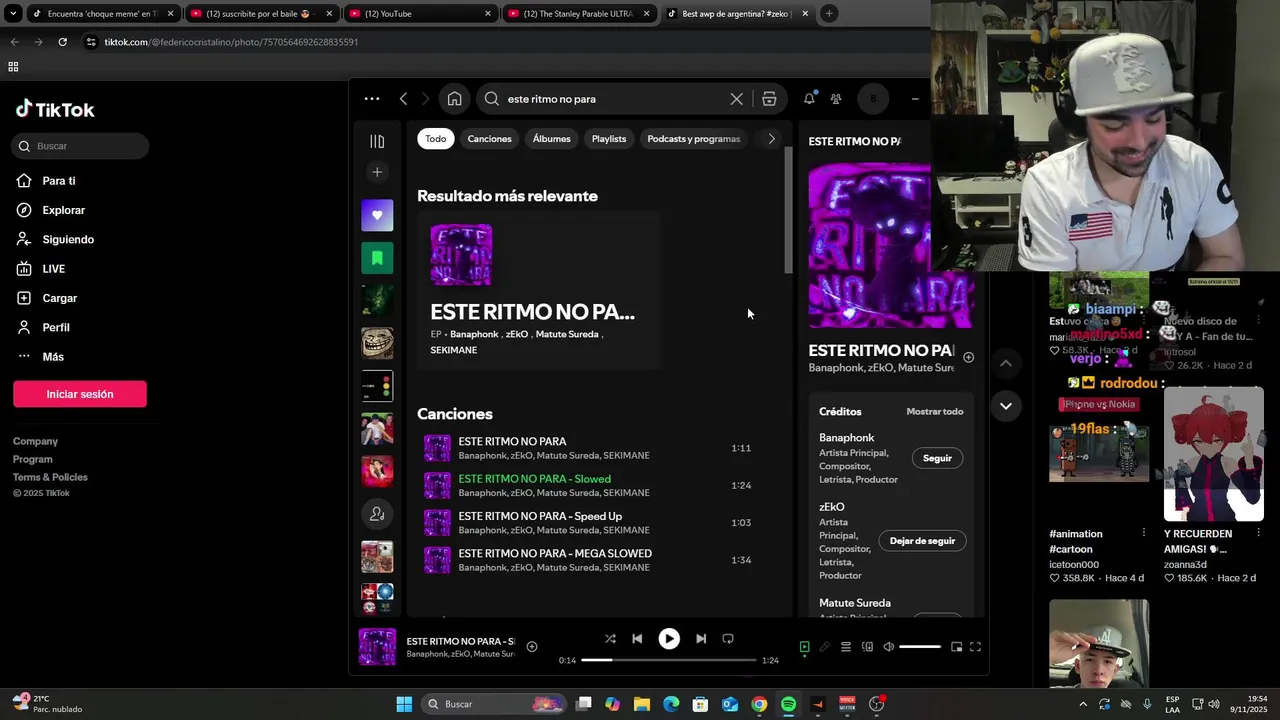Open top result ESTE RITMO NO PA... EP

(x=539, y=290)
